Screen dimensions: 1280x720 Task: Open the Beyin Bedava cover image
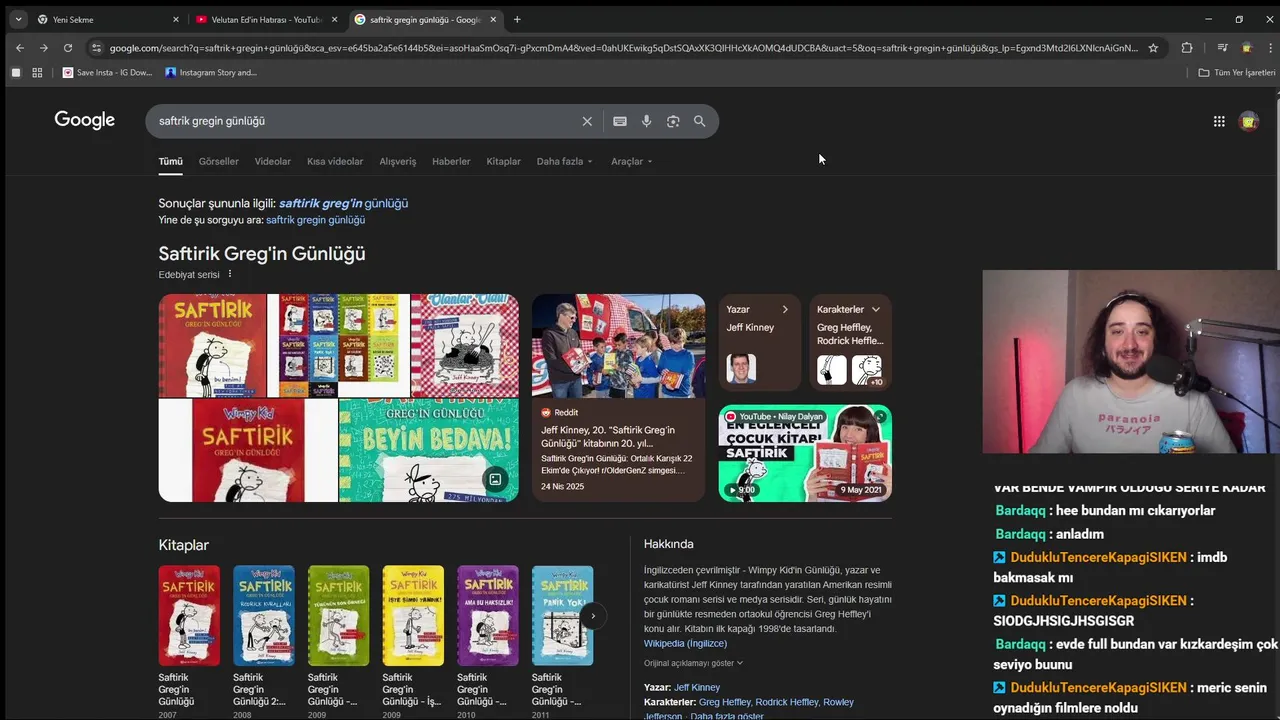coord(429,450)
